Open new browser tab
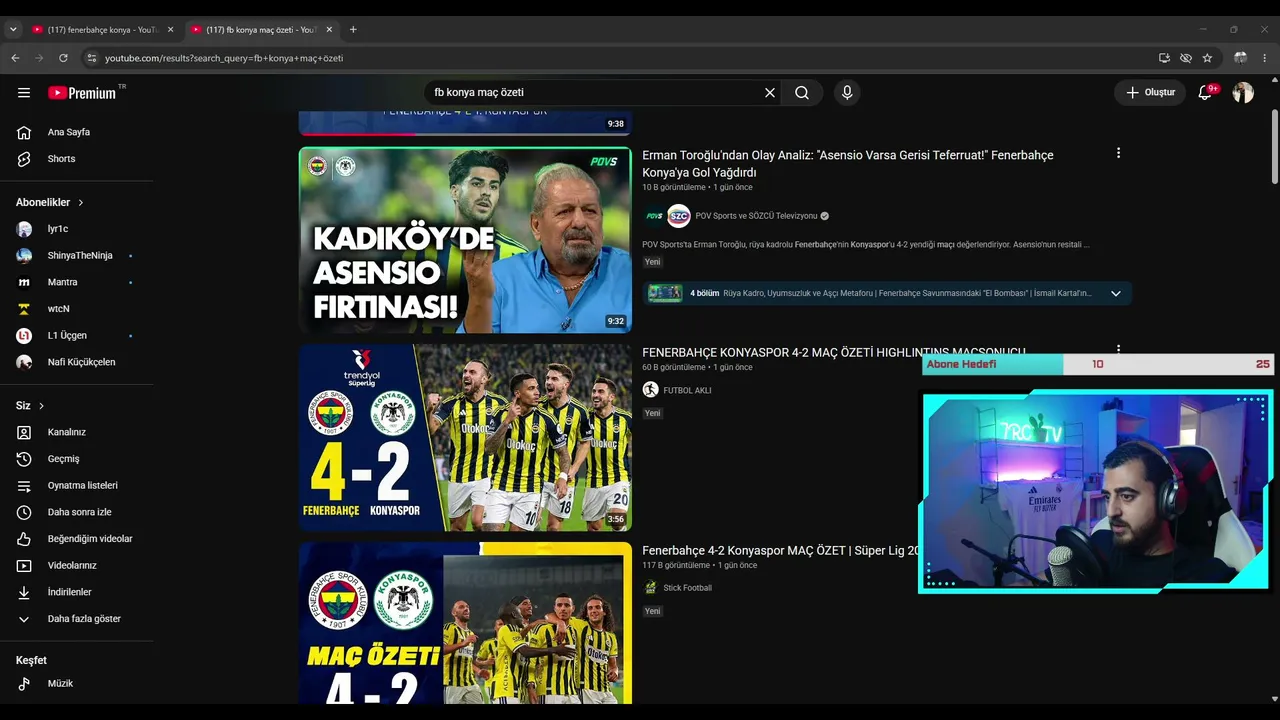This screenshot has height=720, width=1280. (353, 30)
